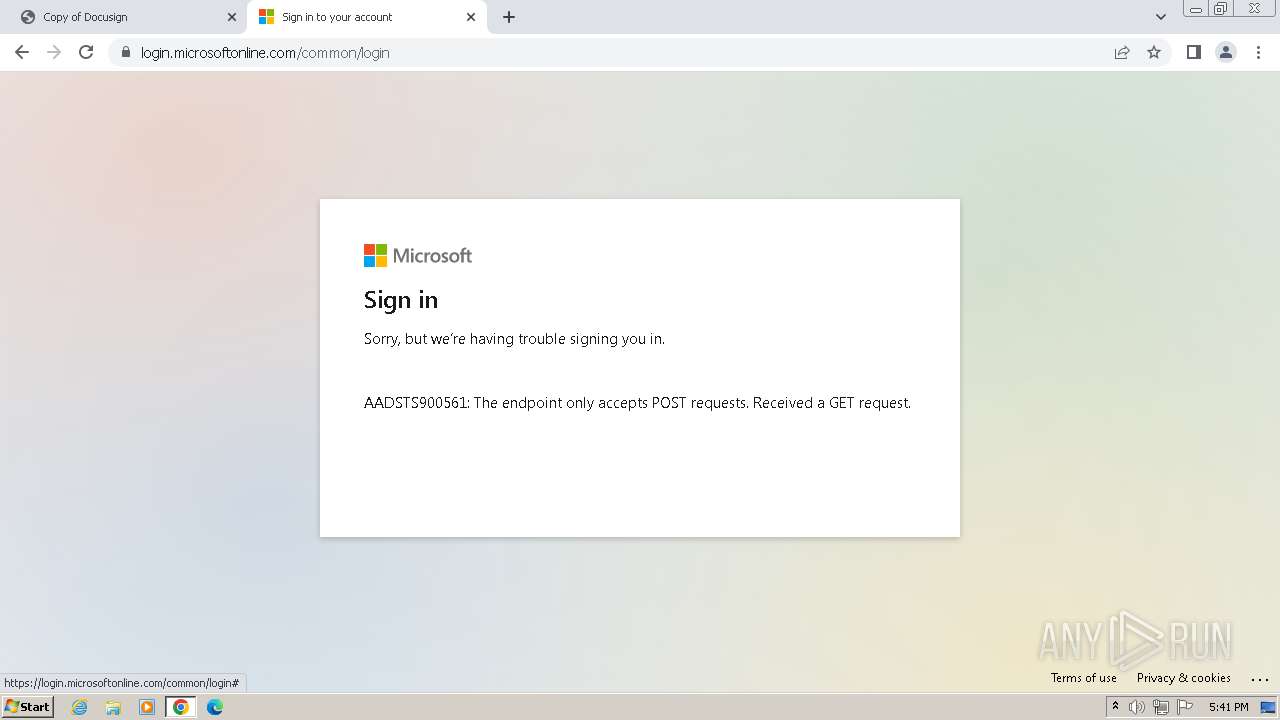The width and height of the screenshot is (1280, 720).
Task: Open Privacy & cookies link
Action: point(1183,678)
